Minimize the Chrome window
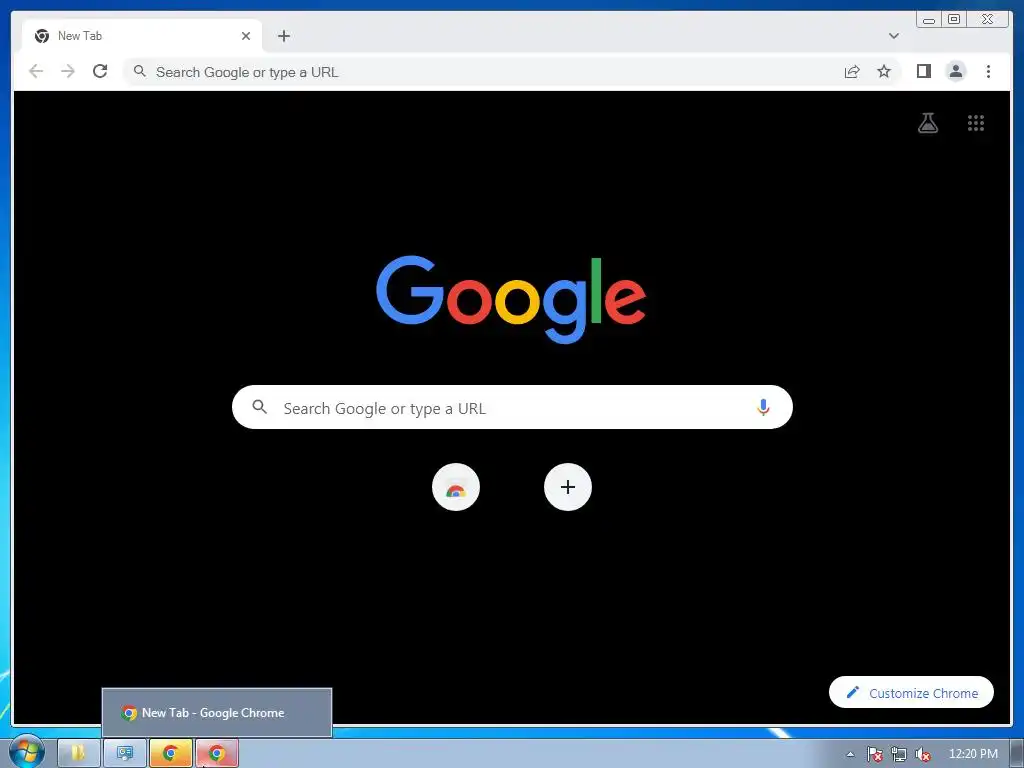1024x768 pixels. (x=929, y=20)
